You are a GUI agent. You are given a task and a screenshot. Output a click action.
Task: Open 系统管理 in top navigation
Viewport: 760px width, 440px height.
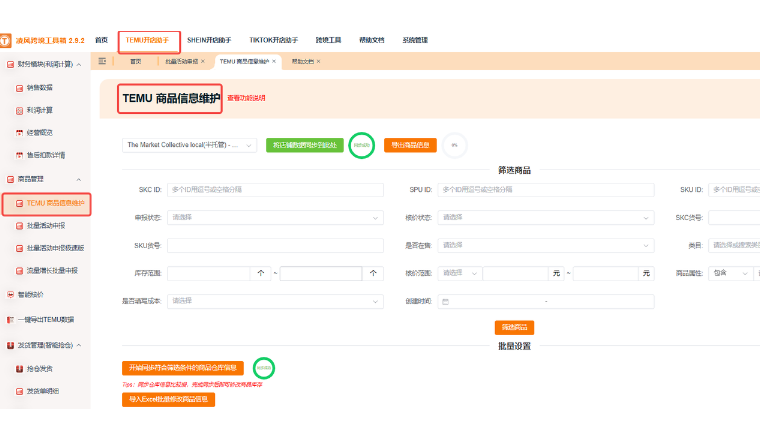pyautogui.click(x=415, y=40)
